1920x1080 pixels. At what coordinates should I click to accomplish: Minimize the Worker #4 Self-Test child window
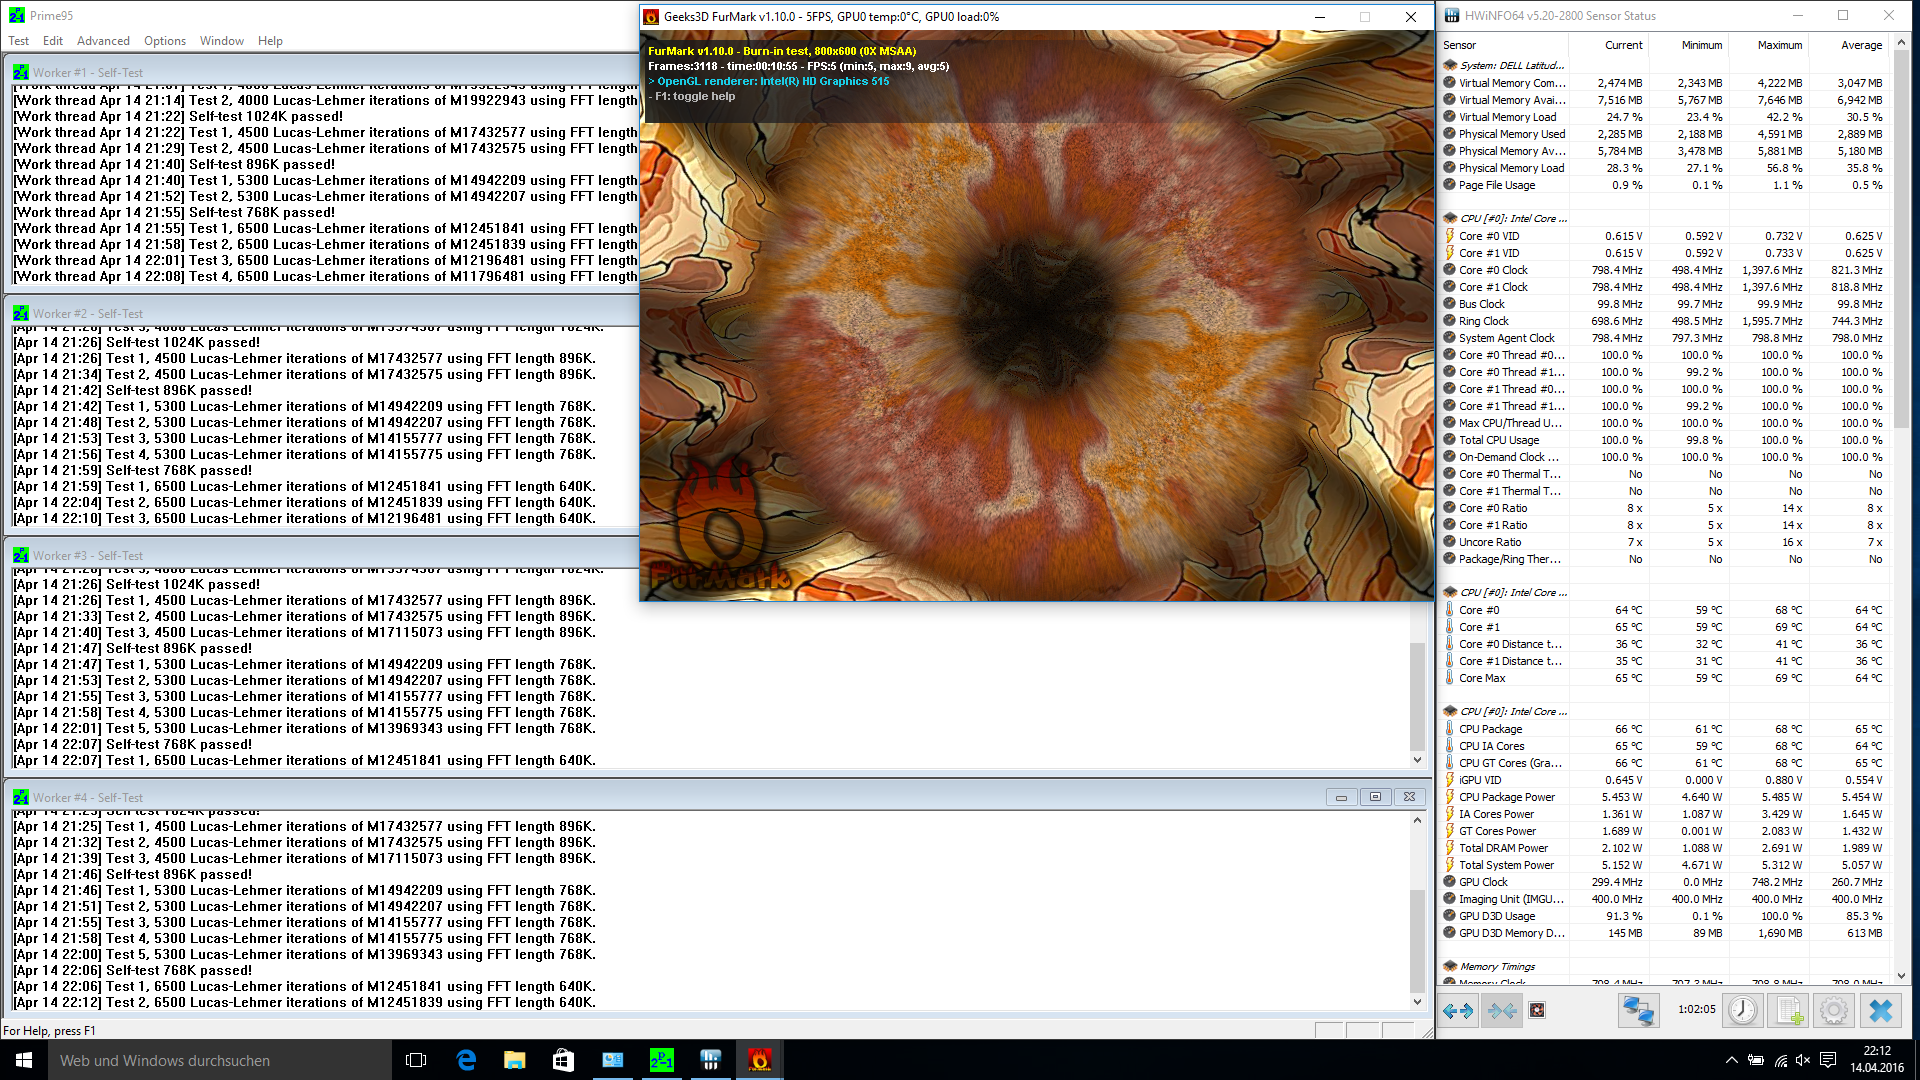[1341, 797]
